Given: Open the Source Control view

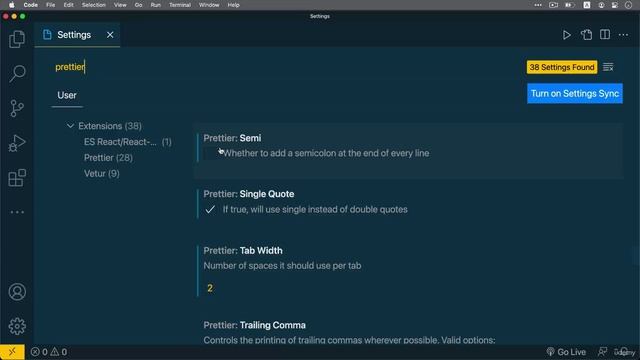Looking at the screenshot, I should [x=17, y=109].
